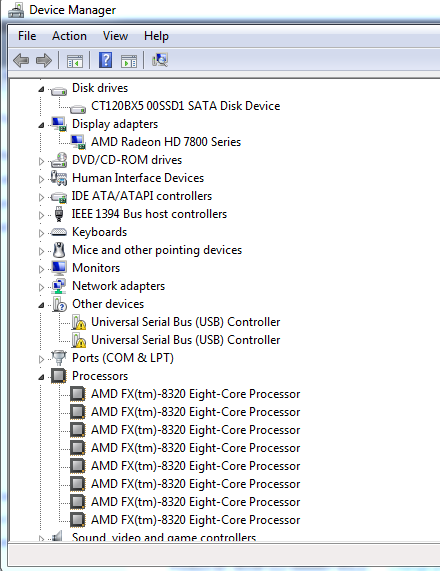
Task: Click the second USB Controller warning icon
Action: click(x=78, y=340)
